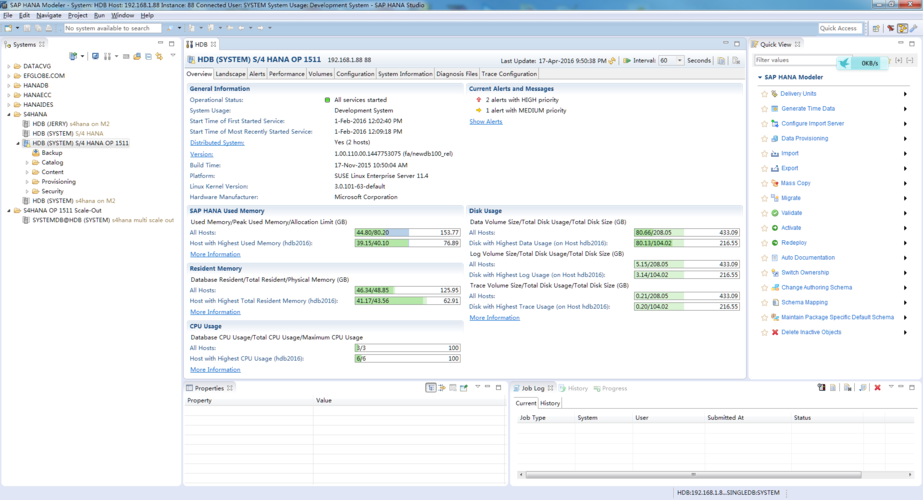This screenshot has height=500, width=923.
Task: Toggle the favorite star next to Export
Action: tap(764, 168)
